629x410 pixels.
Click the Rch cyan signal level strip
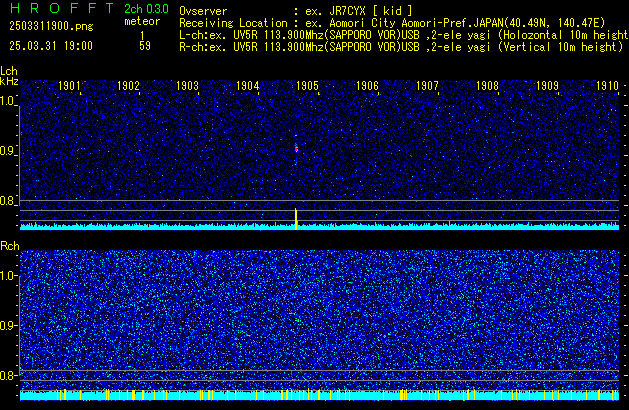point(319,395)
